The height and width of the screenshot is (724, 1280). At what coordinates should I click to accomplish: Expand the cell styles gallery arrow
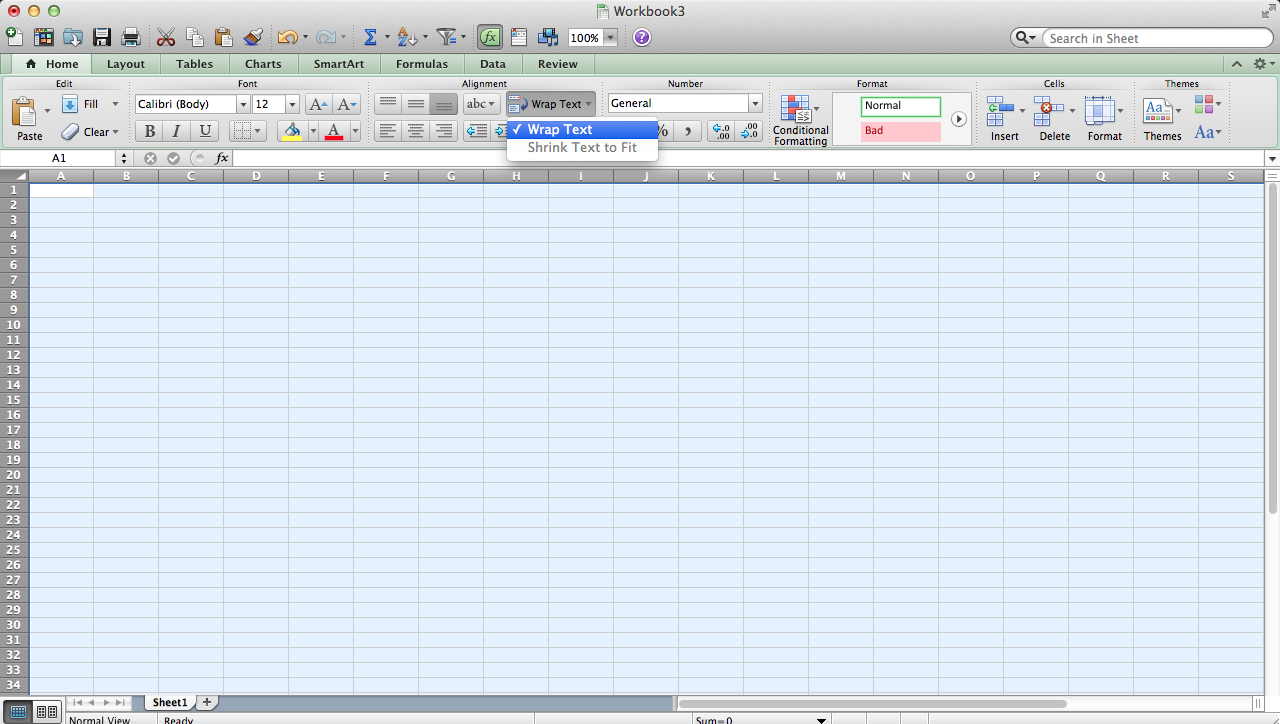coord(959,119)
